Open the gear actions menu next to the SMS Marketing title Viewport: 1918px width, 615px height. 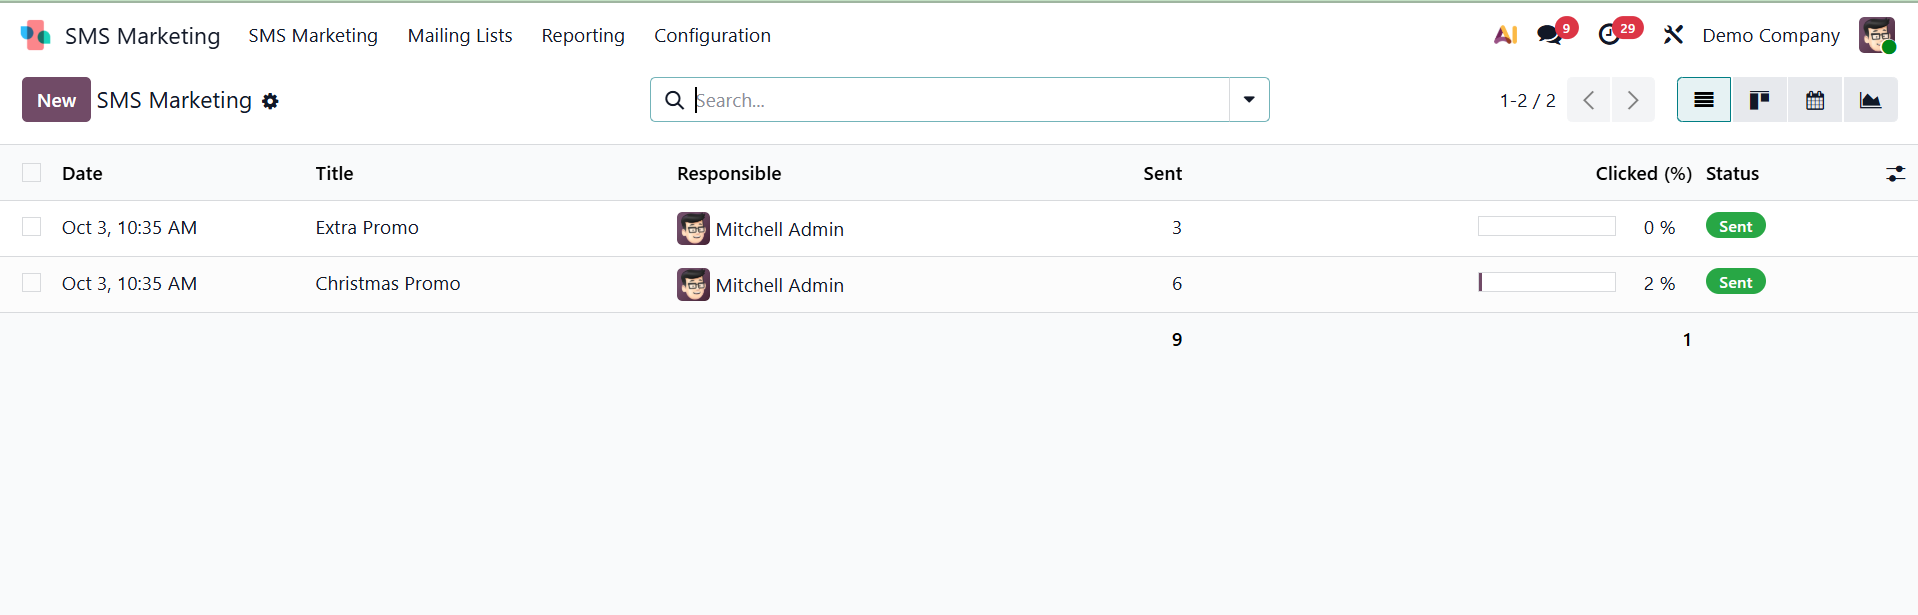[270, 101]
